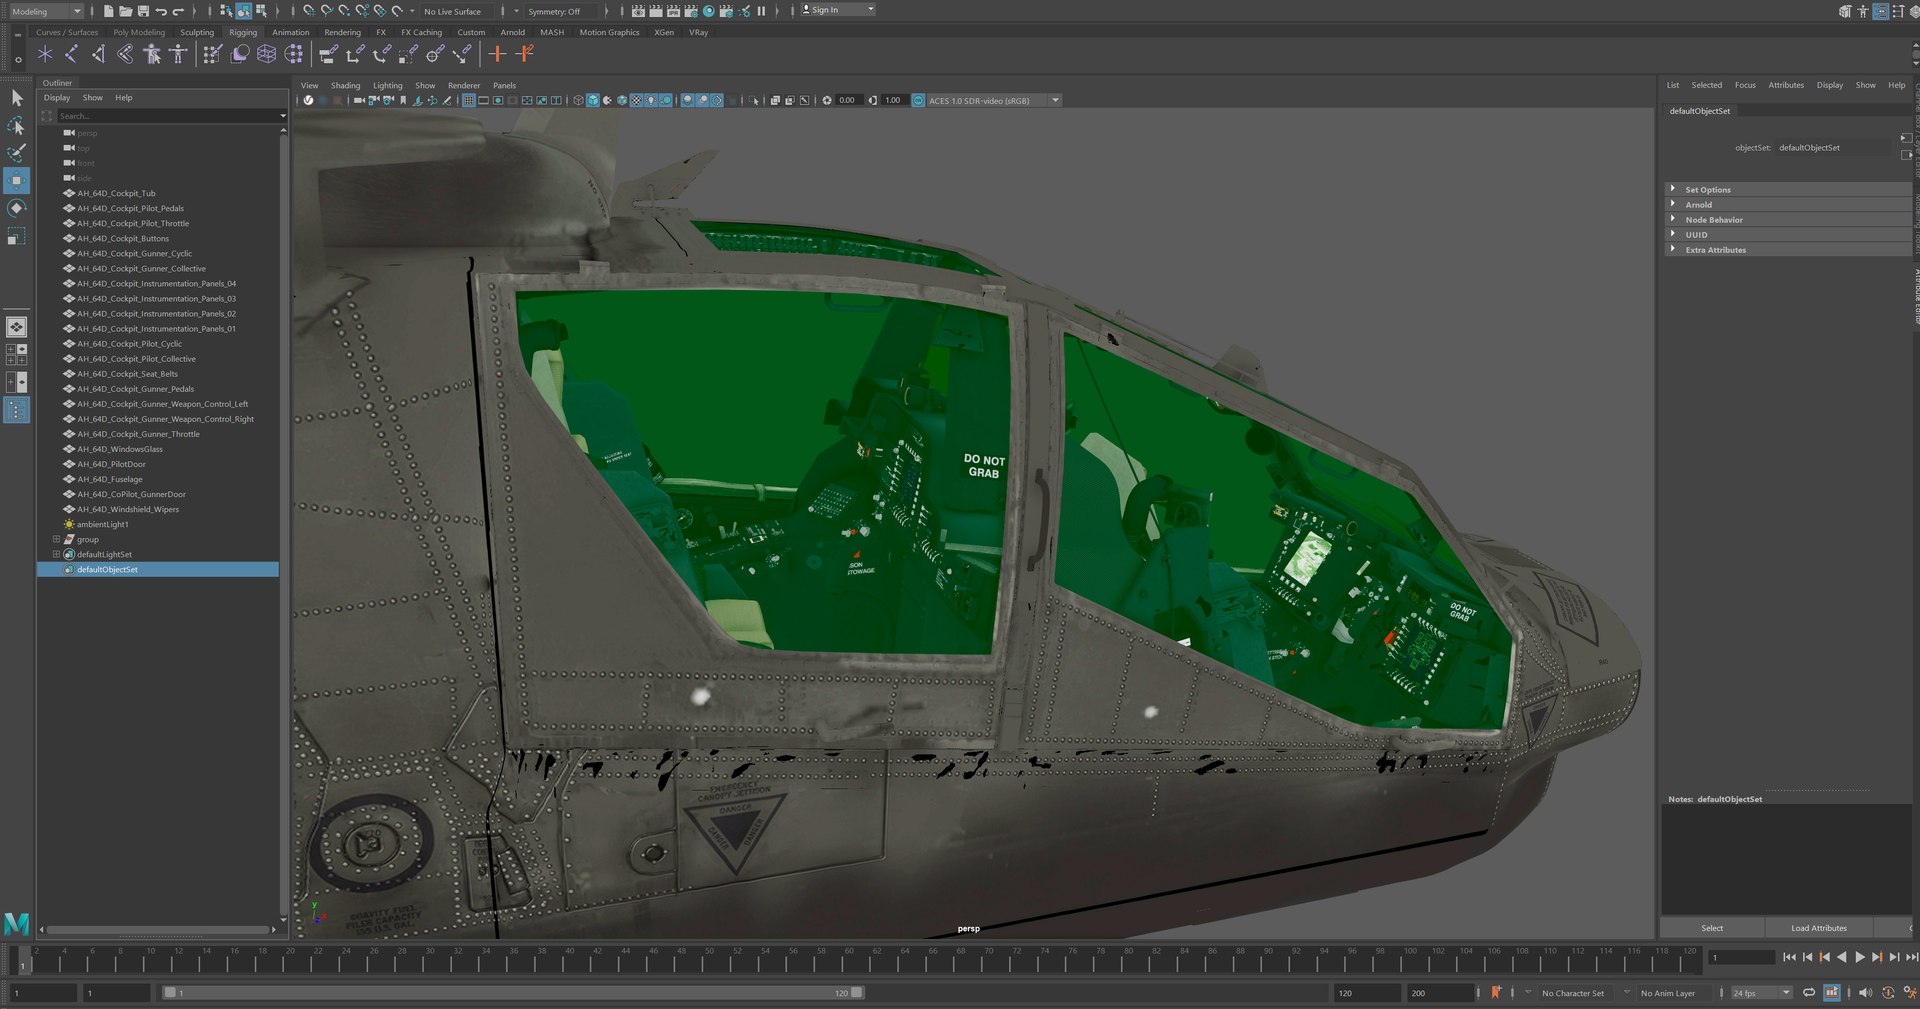This screenshot has height=1009, width=1920.
Task: Open the Modeling menu set dropdown
Action: point(46,11)
